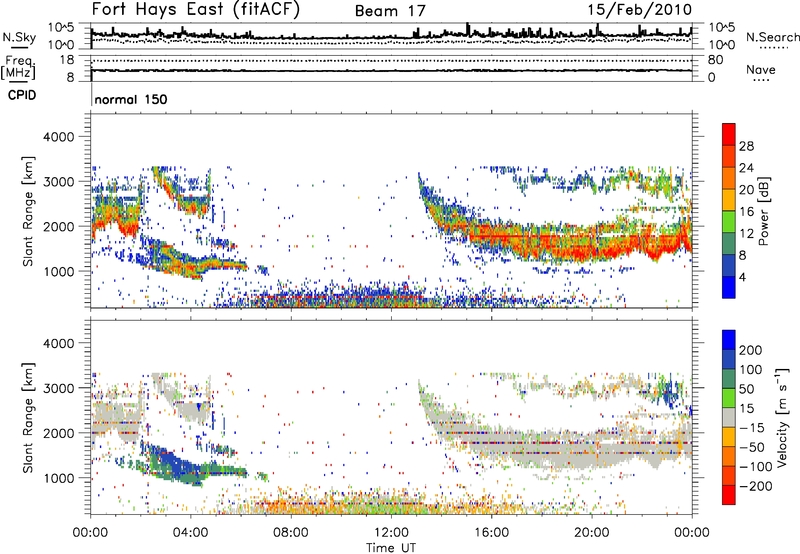Click the date '15/Feb/2010'
This screenshot has width=800, height=554.
(640, 9)
